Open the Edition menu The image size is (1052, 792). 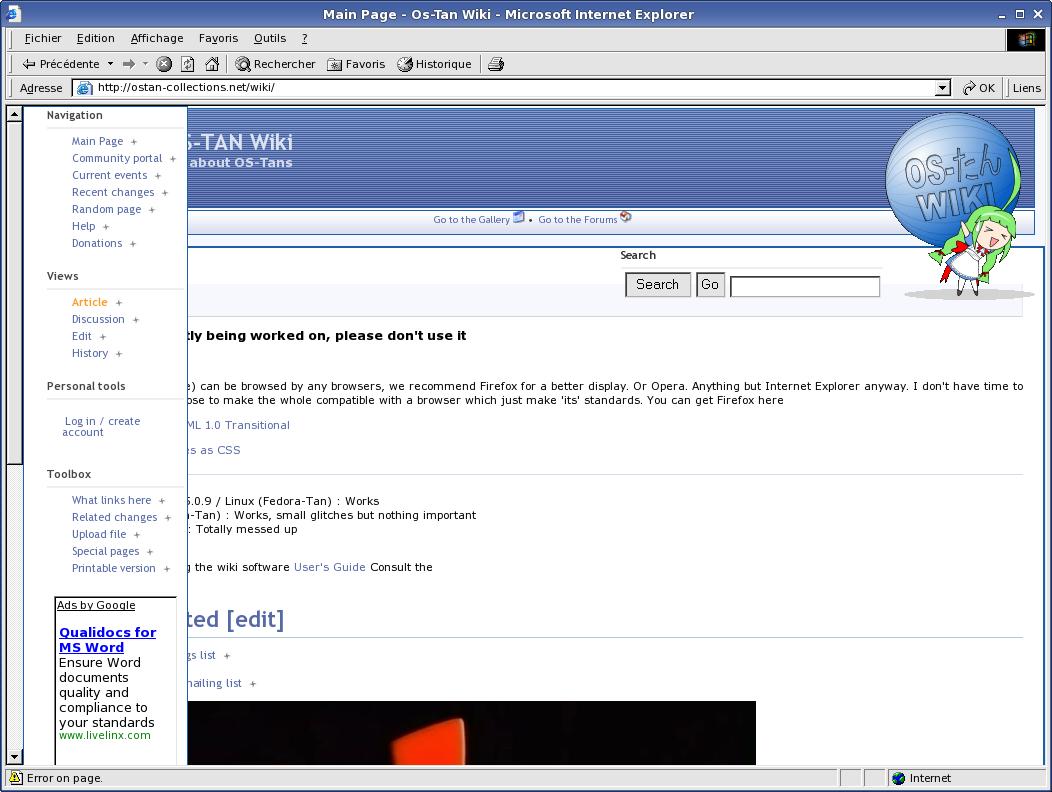(x=95, y=38)
